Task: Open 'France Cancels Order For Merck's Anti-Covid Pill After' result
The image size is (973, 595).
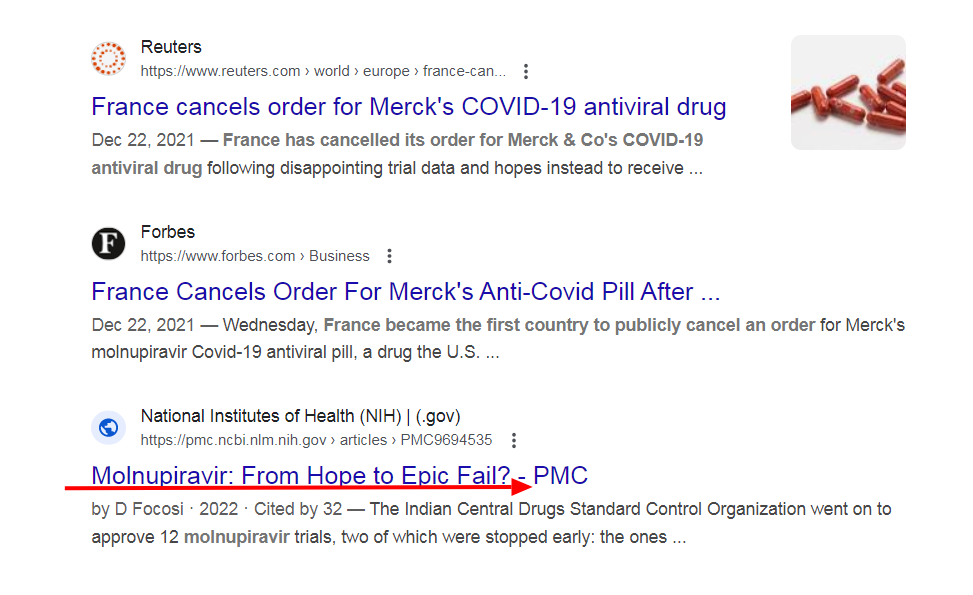Action: coord(406,292)
